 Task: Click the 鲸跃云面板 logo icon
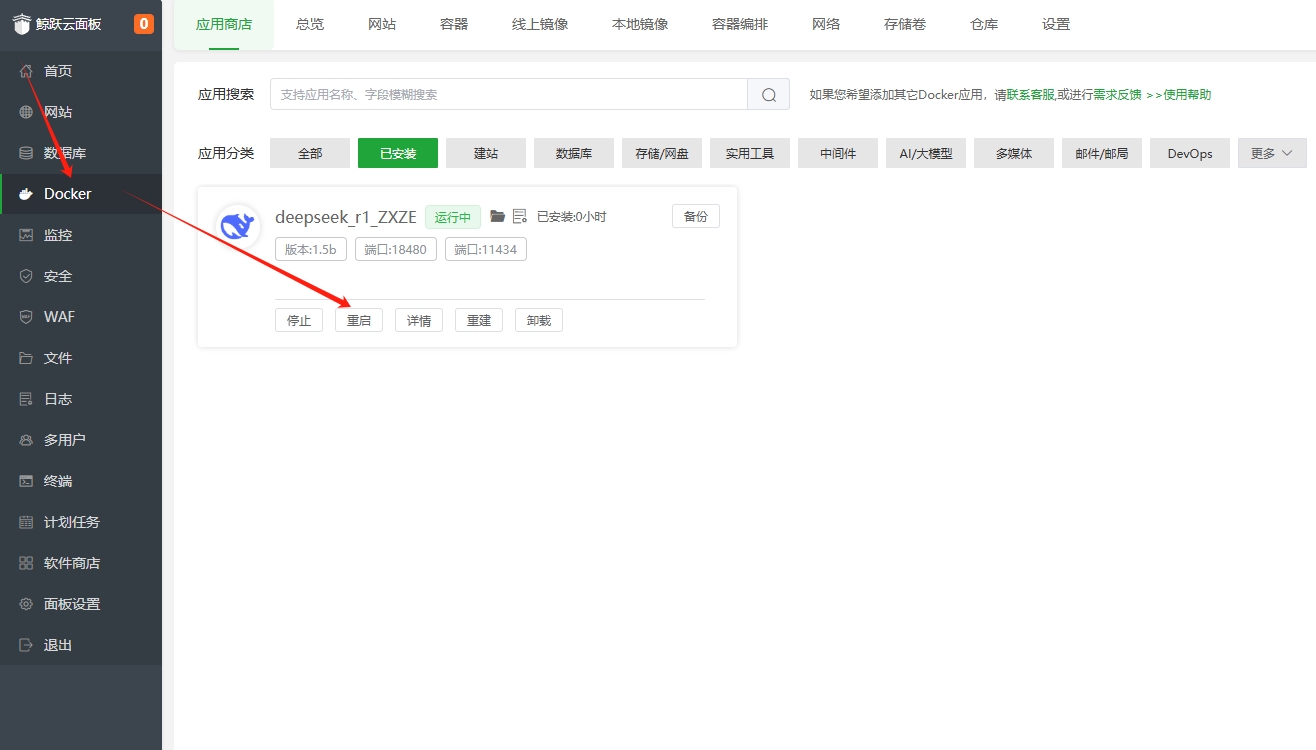(22, 24)
